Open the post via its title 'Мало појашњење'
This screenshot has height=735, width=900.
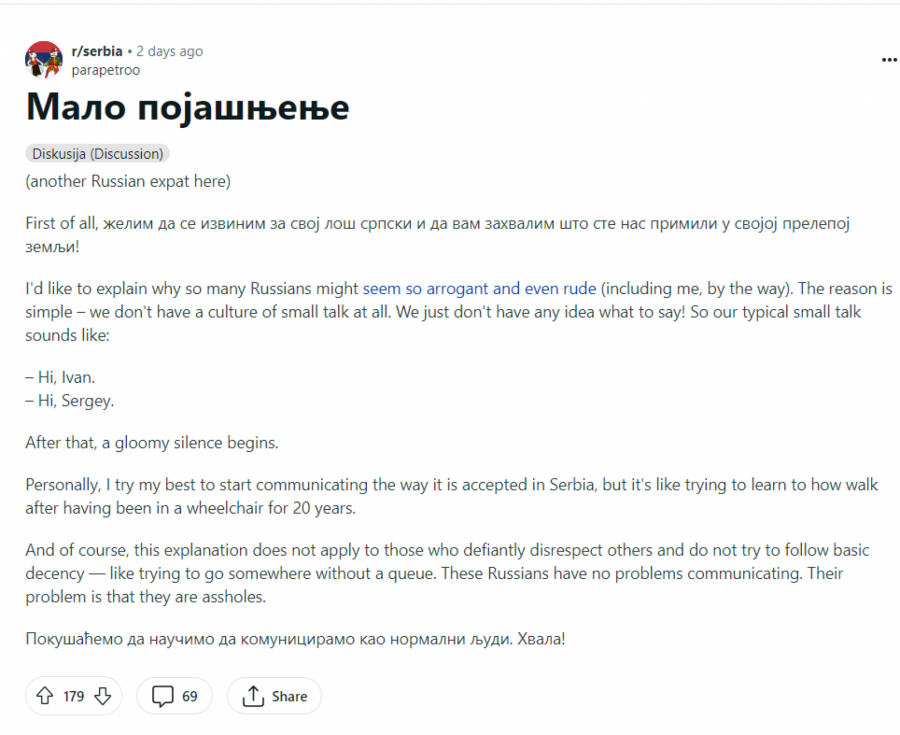[x=187, y=107]
